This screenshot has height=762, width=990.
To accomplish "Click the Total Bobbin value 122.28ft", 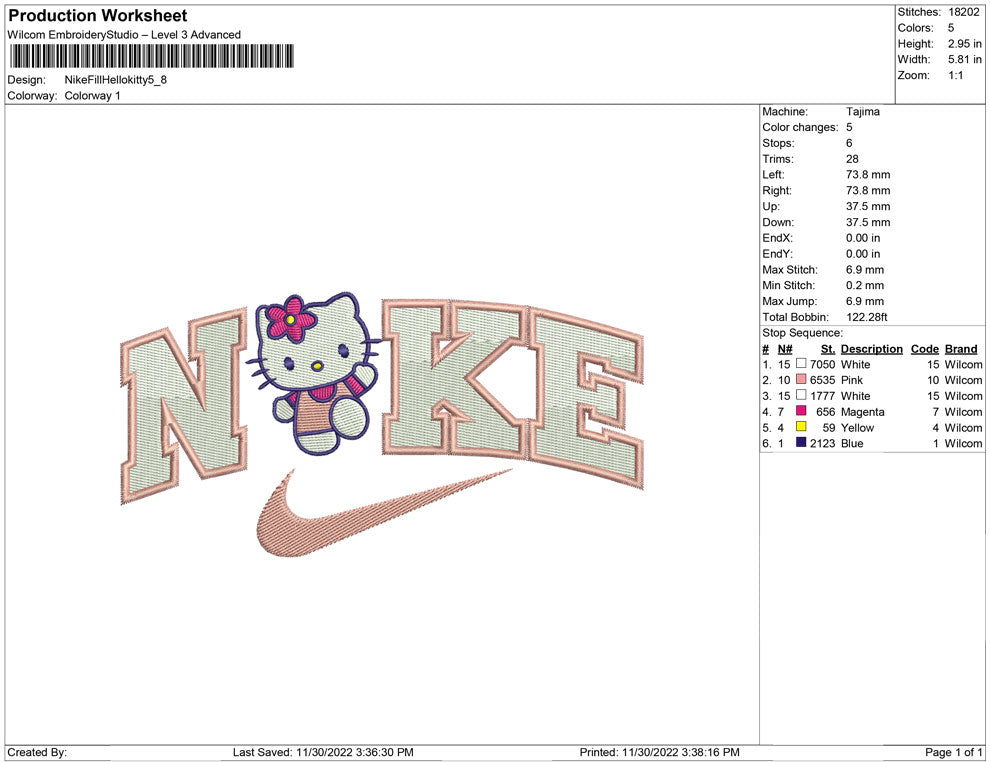I will pyautogui.click(x=866, y=317).
